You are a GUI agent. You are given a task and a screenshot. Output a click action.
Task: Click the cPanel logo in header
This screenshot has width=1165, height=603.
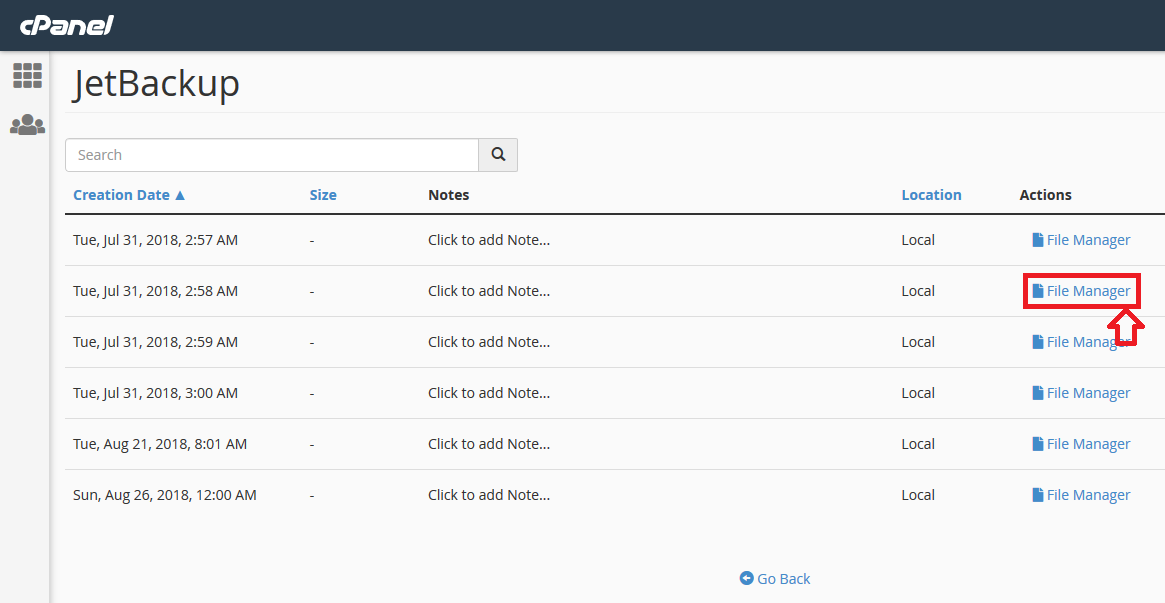coord(66,25)
